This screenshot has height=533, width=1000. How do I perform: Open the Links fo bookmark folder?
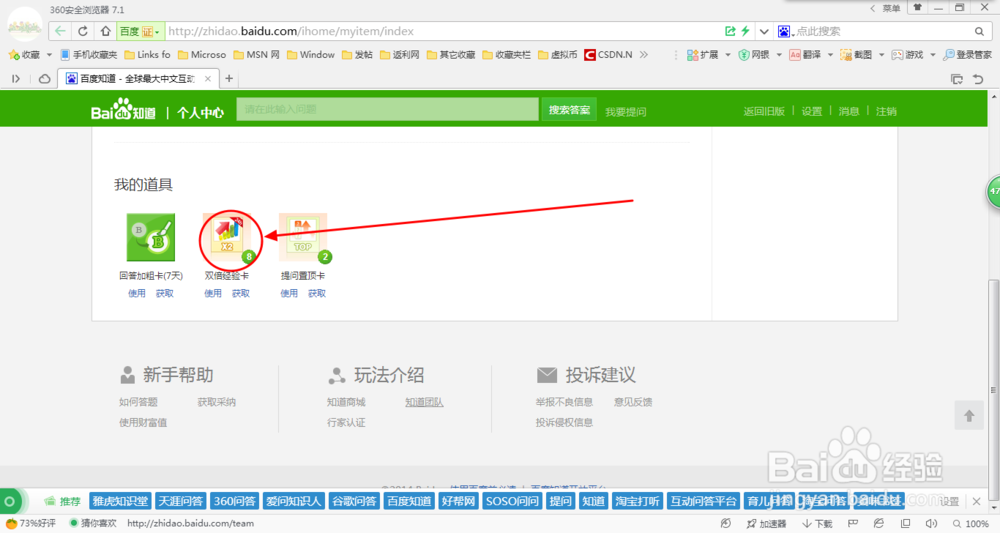point(147,55)
